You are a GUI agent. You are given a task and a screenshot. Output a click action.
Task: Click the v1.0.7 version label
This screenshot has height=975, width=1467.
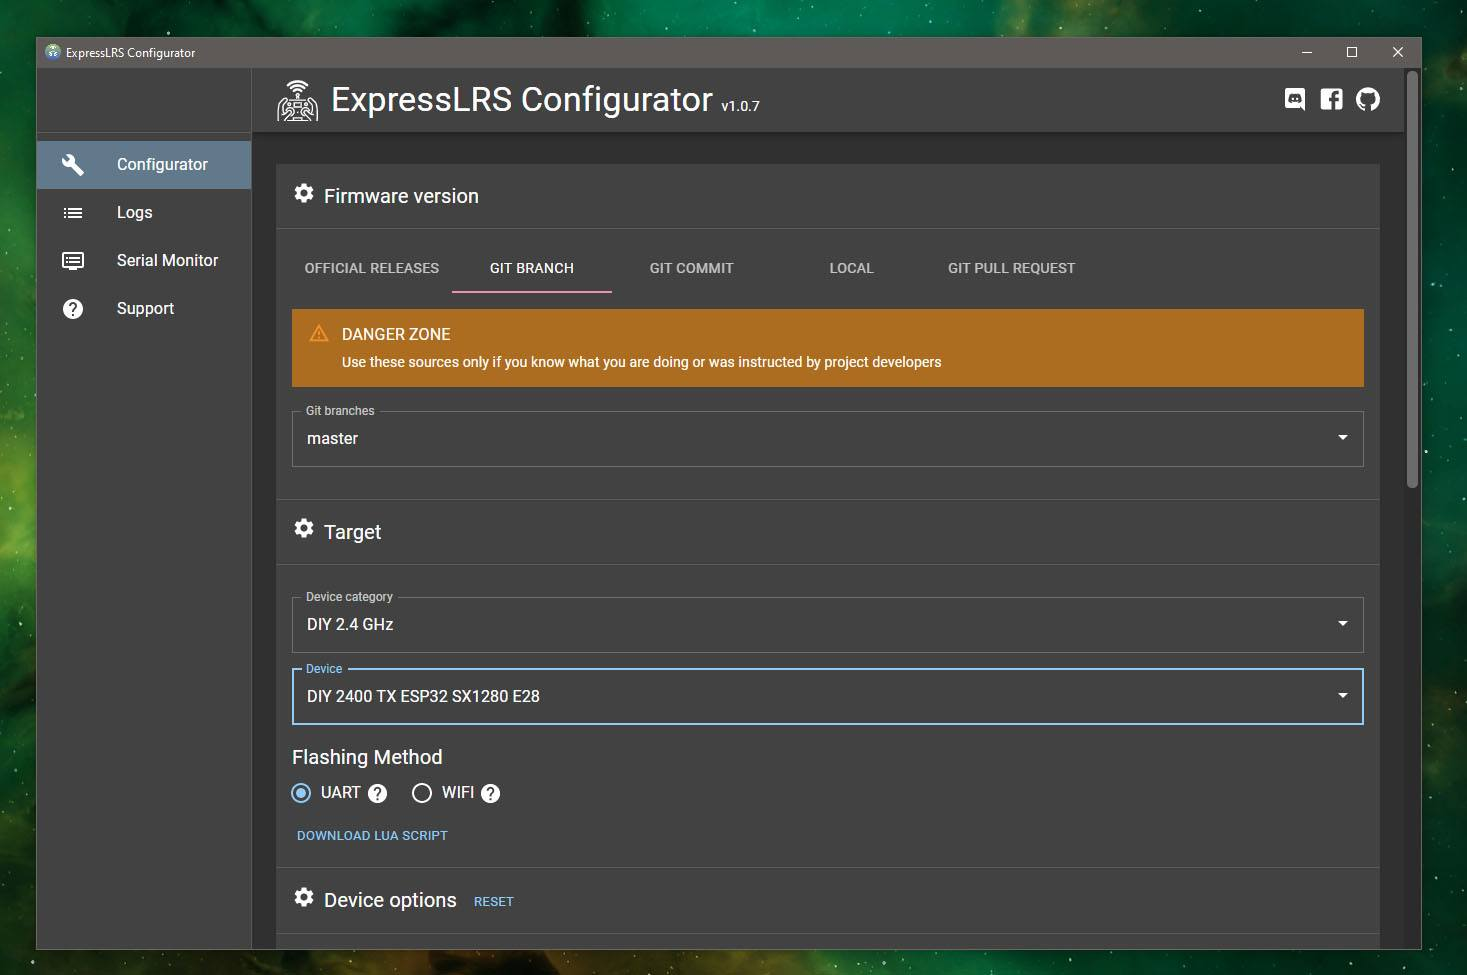click(x=740, y=106)
